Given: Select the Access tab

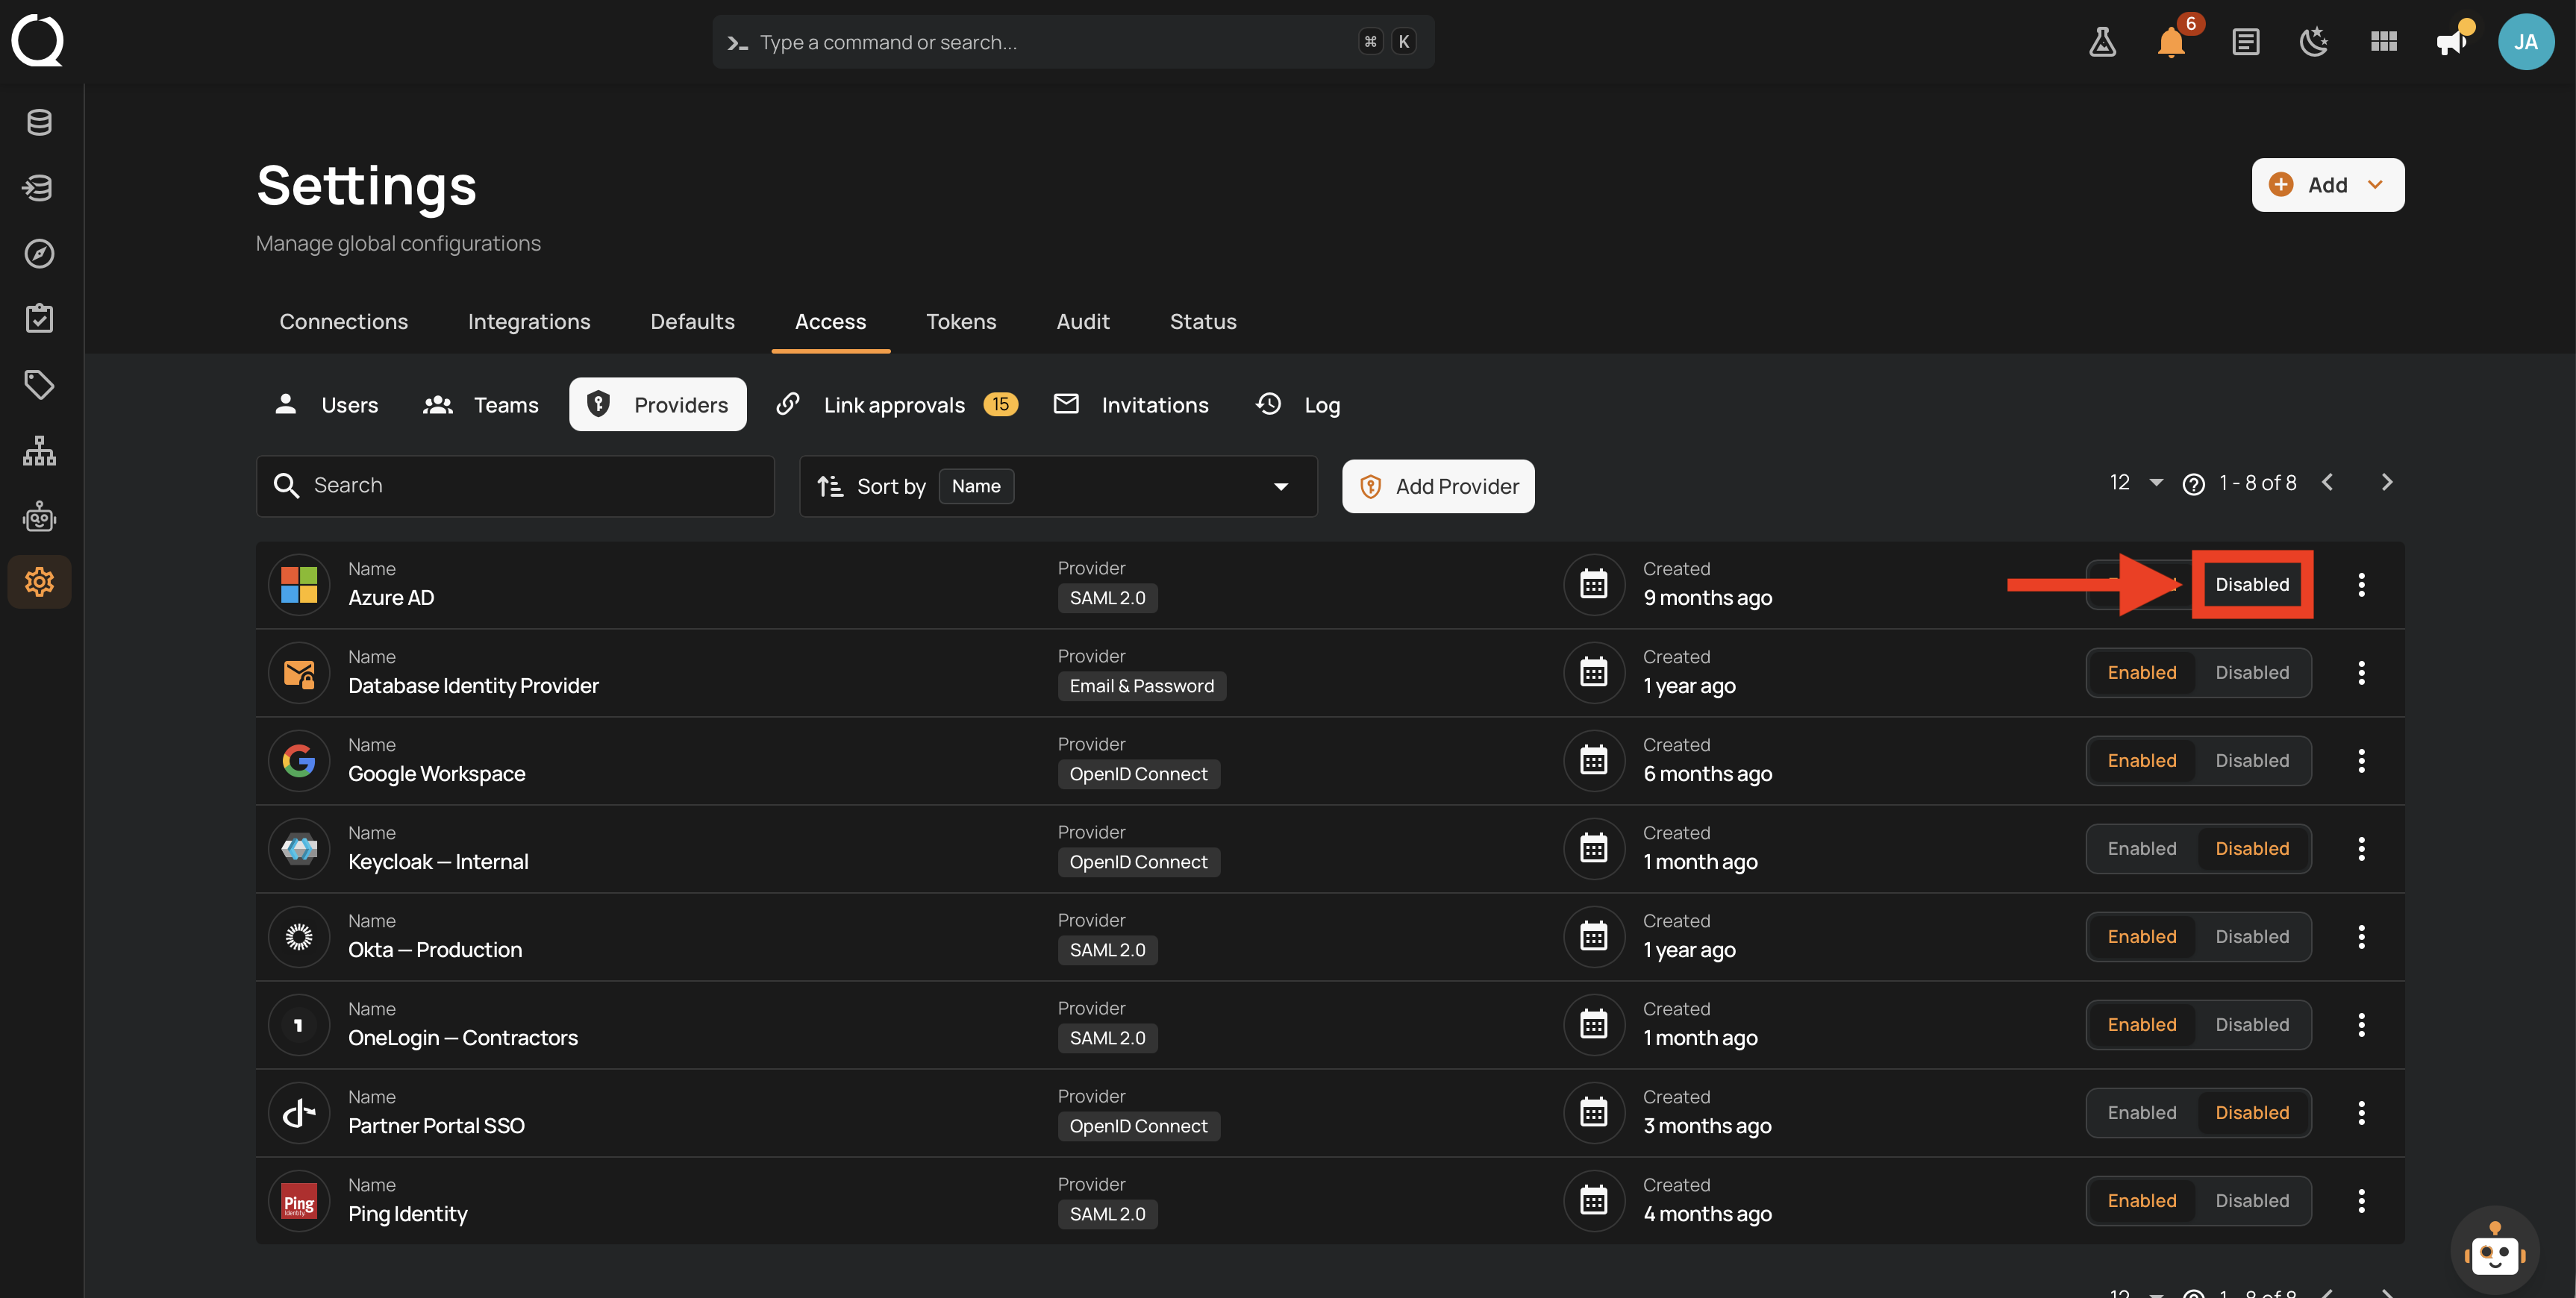Looking at the screenshot, I should pos(830,322).
